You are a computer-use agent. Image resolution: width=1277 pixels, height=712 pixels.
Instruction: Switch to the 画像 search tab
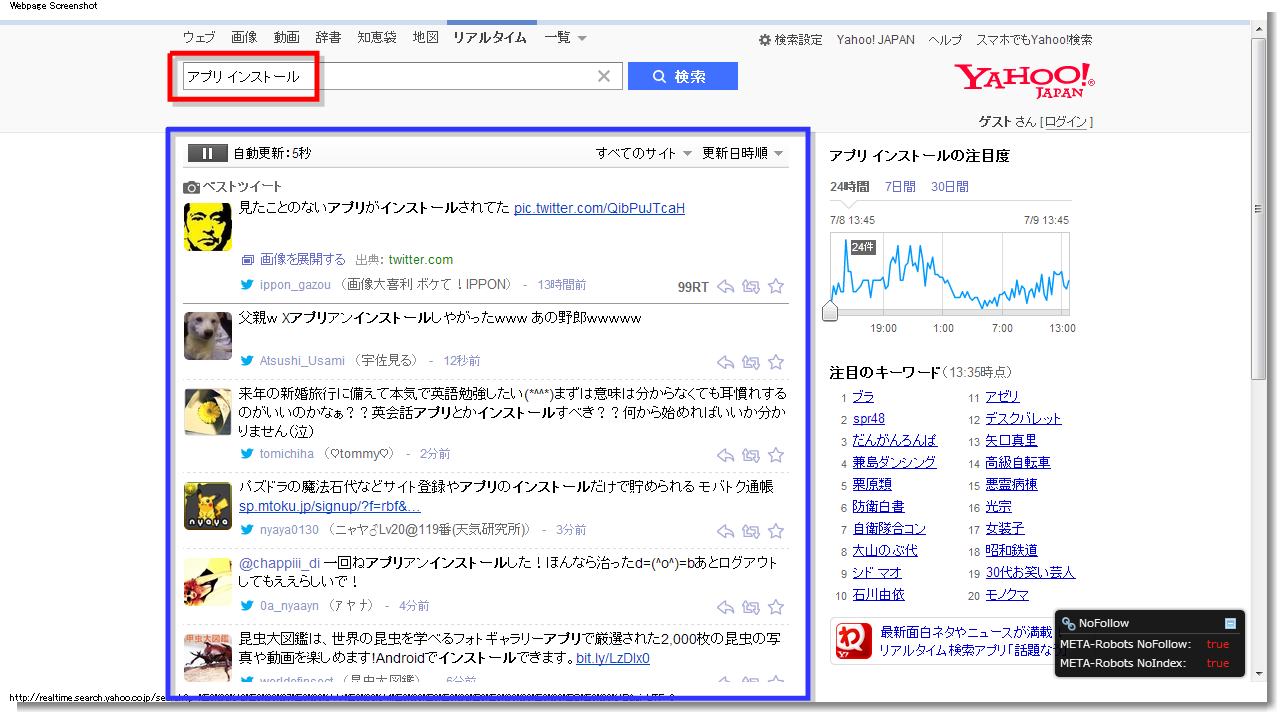pos(244,37)
